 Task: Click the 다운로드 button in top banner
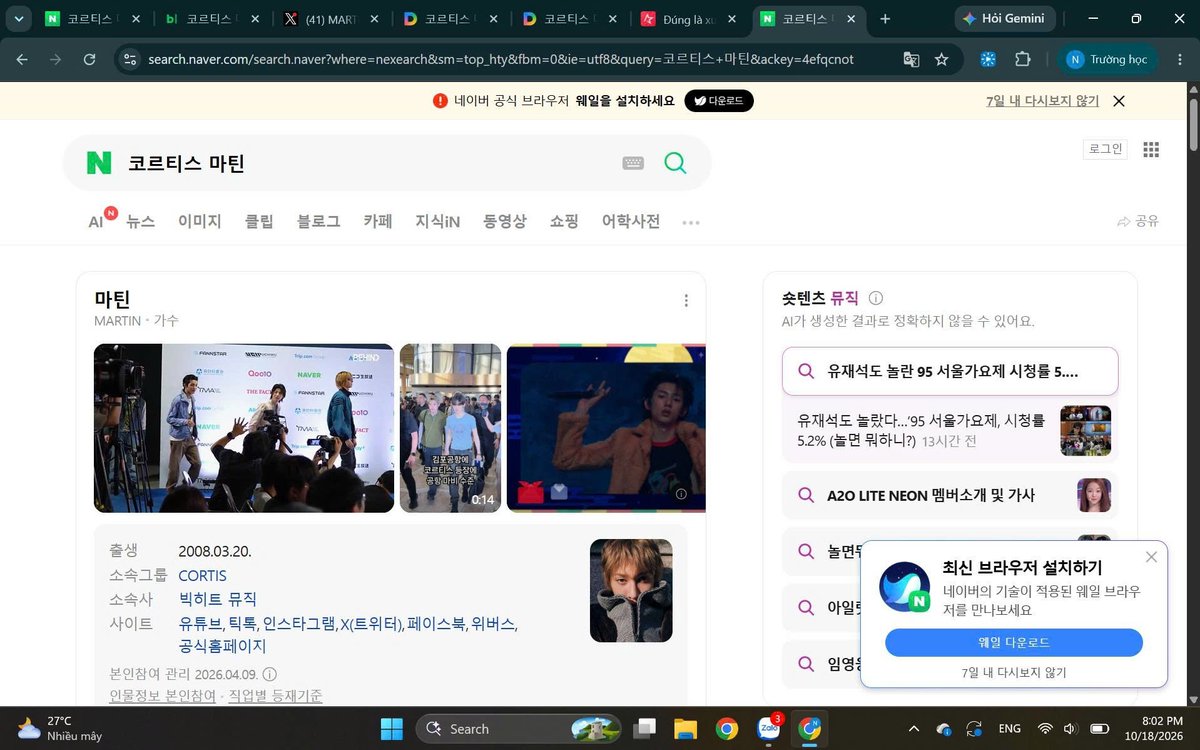718,101
